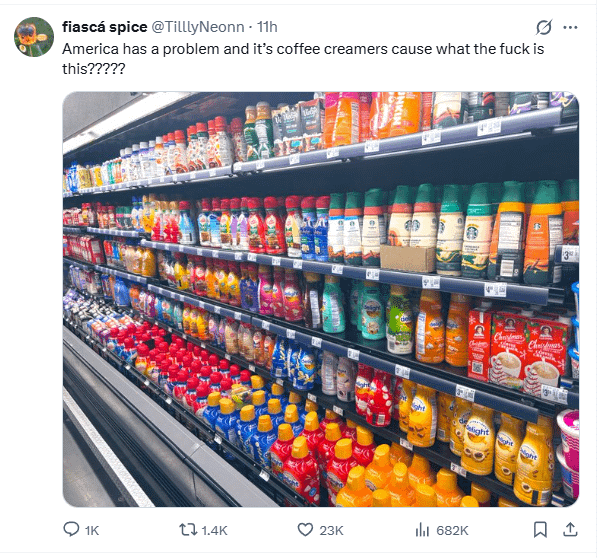Viewport: 609px width, 558px height.
Task: Open the three-dot more options menu
Action: (571, 27)
